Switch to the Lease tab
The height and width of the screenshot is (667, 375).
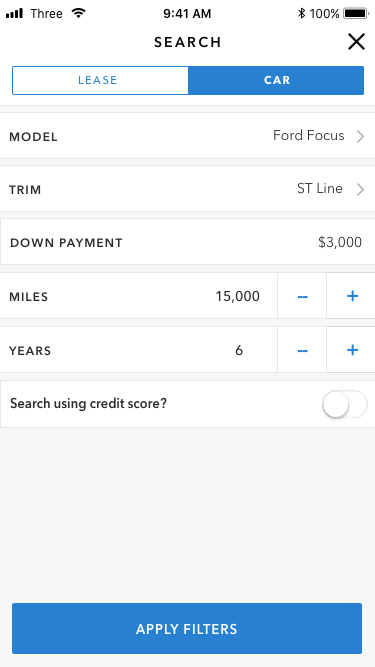100,80
